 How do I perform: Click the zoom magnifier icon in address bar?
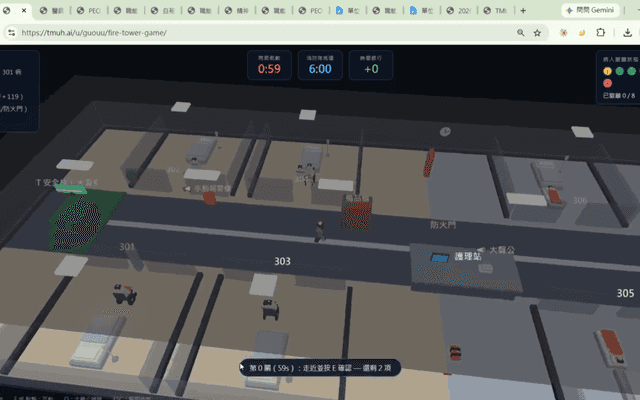[520, 33]
